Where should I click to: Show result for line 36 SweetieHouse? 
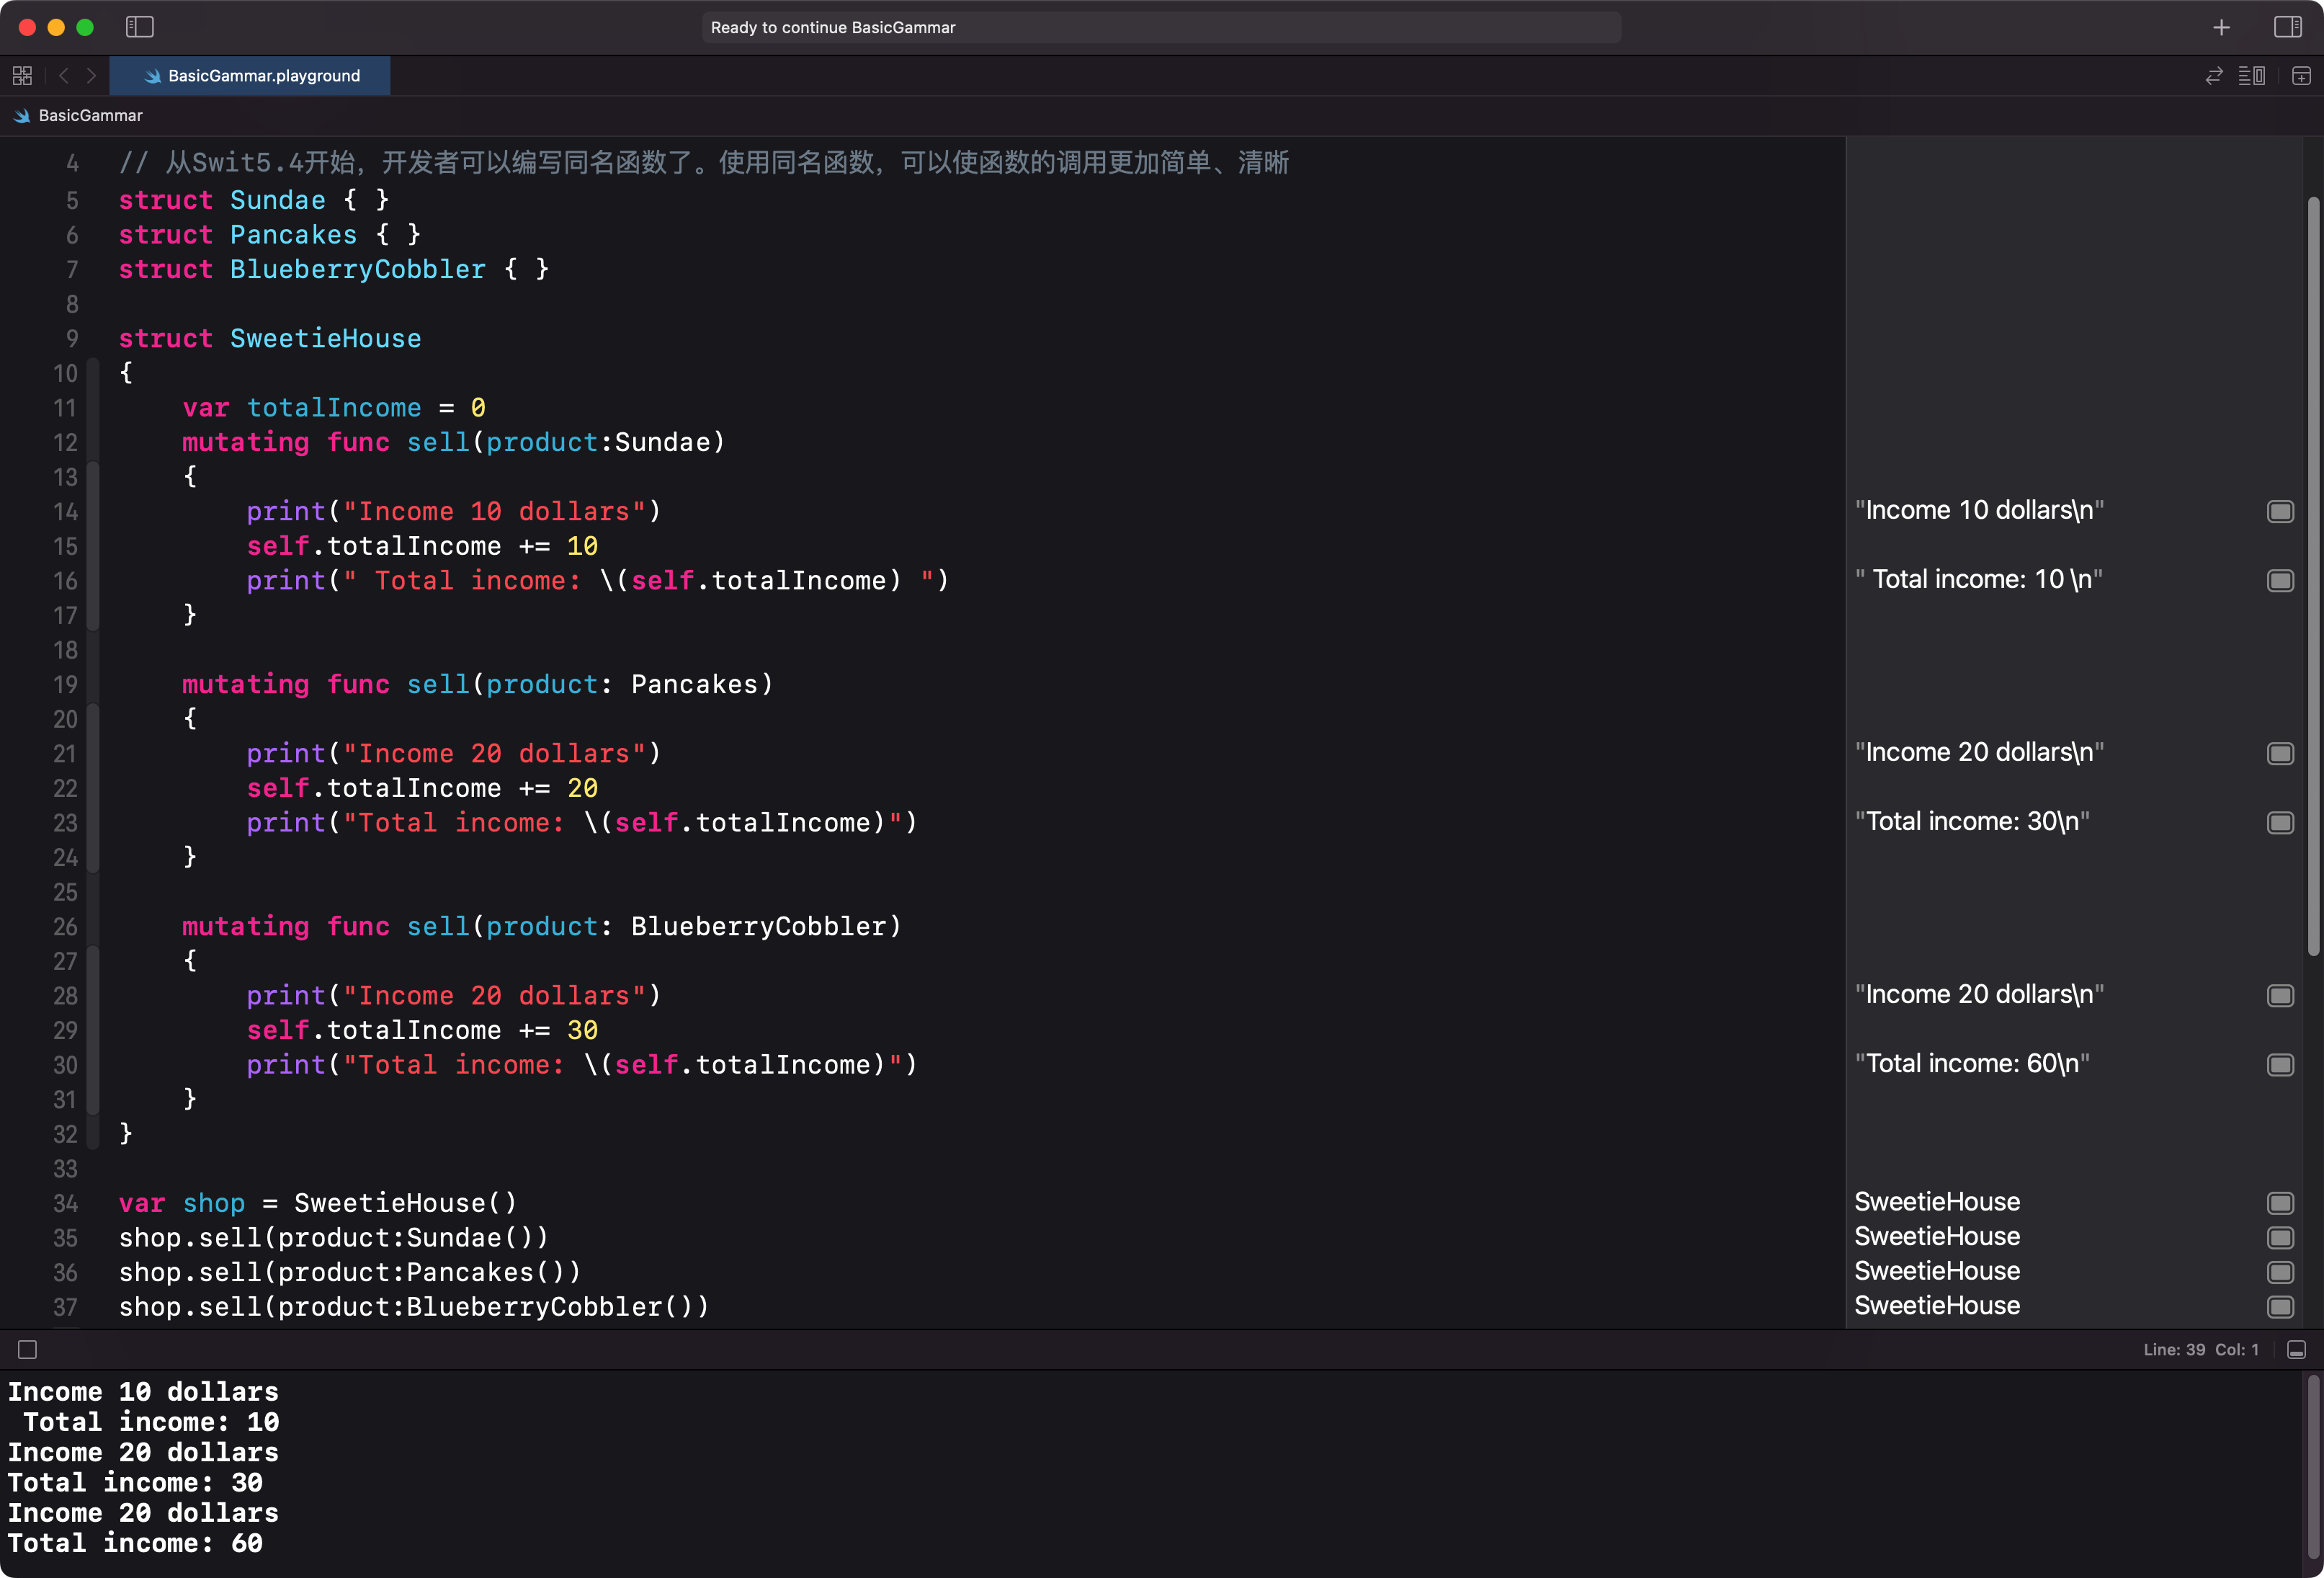pyautogui.click(x=2280, y=1272)
